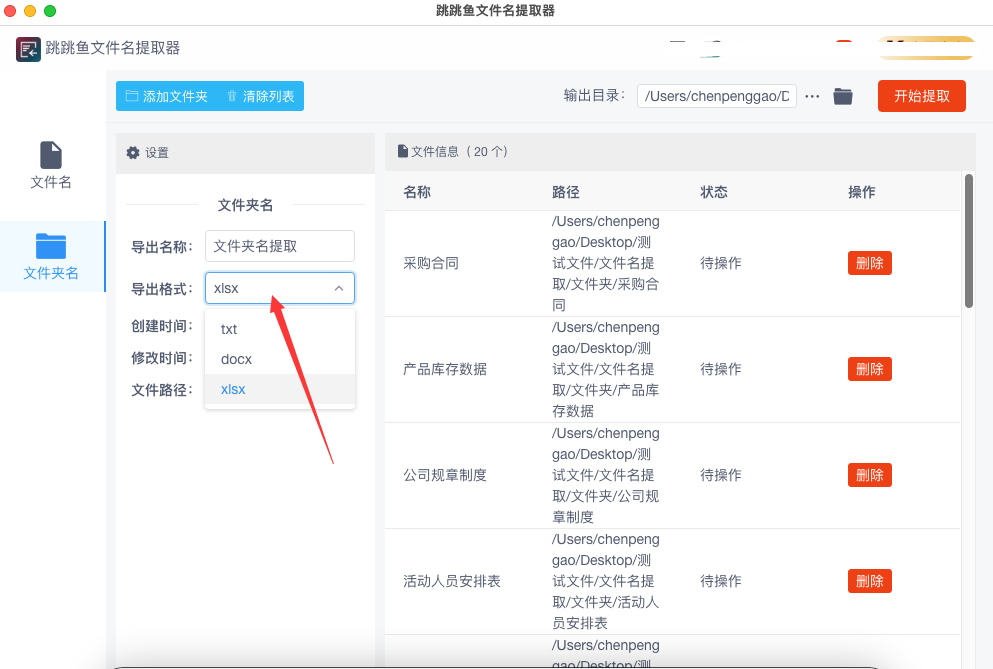This screenshot has width=993, height=669.
Task: Click the window title 跳跳鱼文件名提取器
Action: point(495,11)
